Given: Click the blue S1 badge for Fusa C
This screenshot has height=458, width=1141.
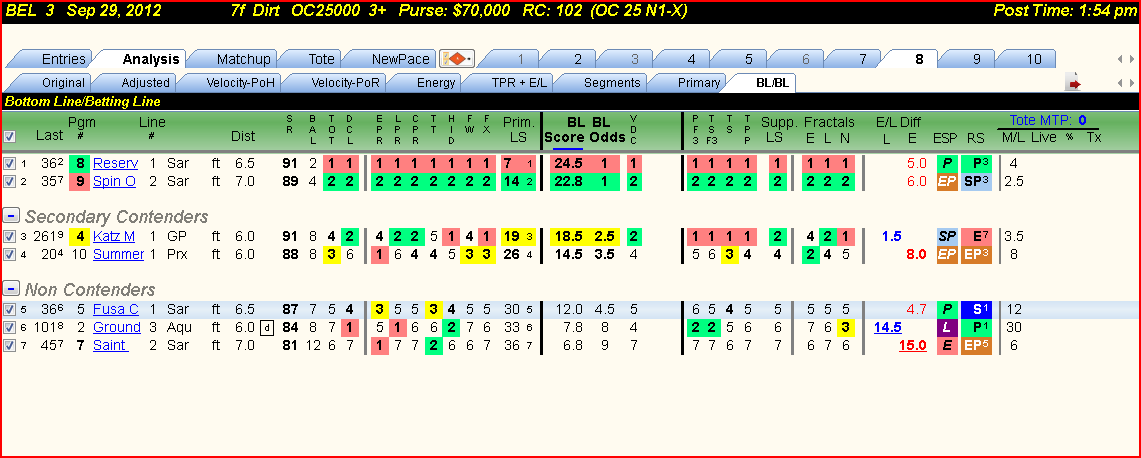Looking at the screenshot, I should 975,309.
